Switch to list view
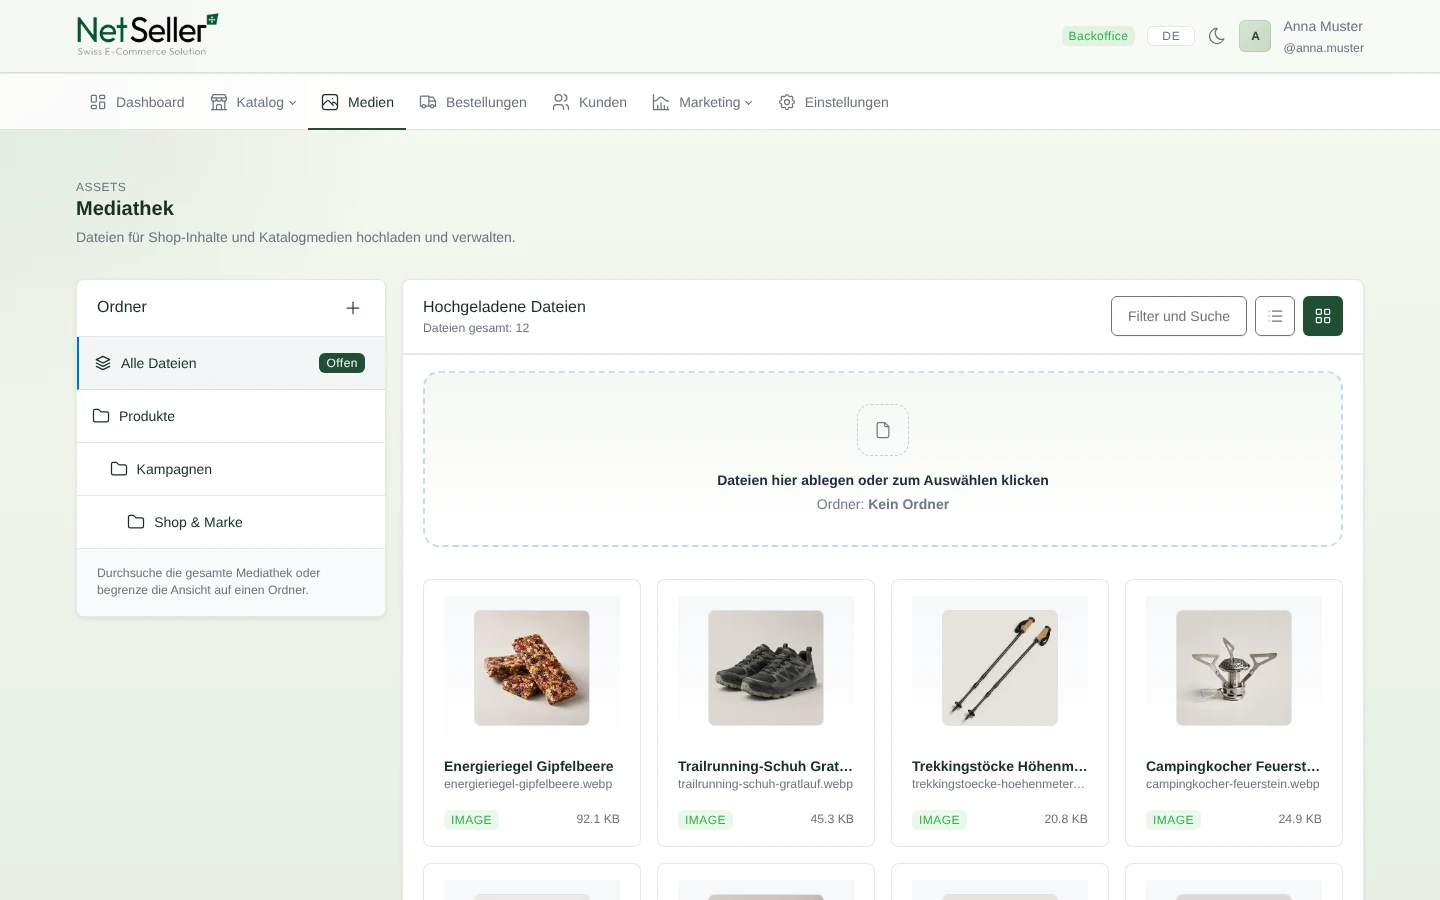The height and width of the screenshot is (900, 1440). click(x=1275, y=316)
